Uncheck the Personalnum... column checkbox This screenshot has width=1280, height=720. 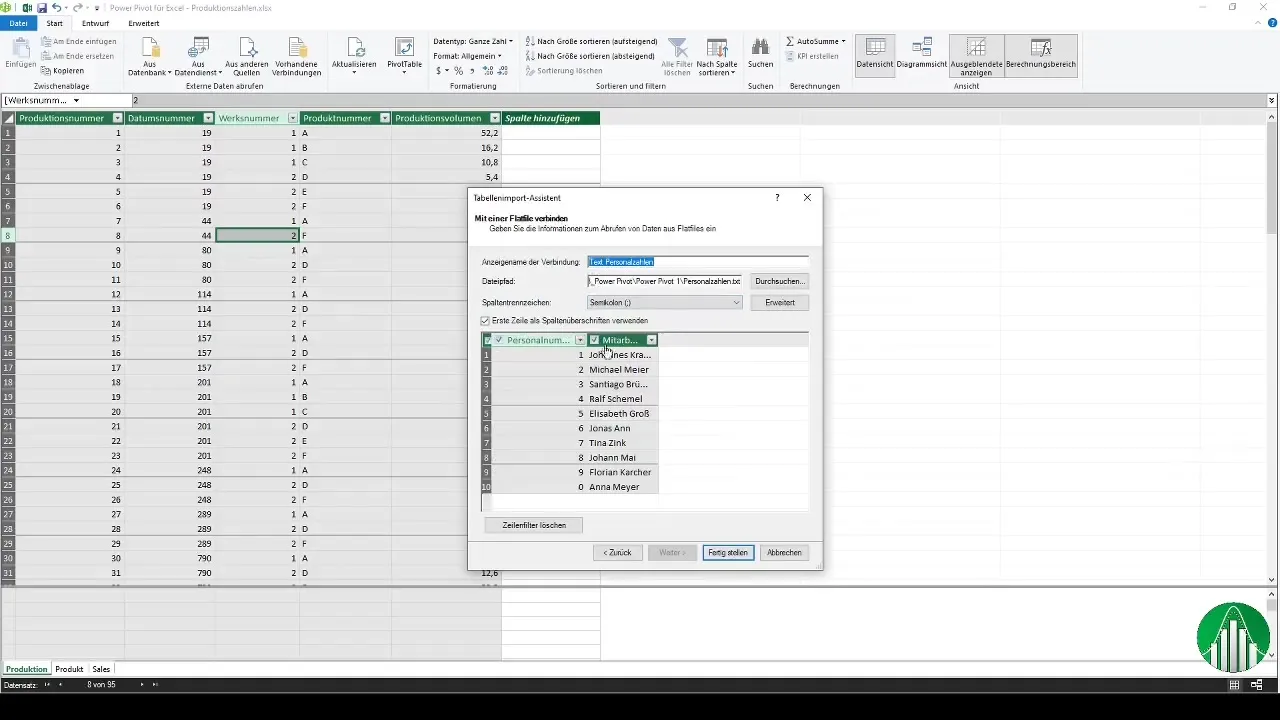point(500,340)
